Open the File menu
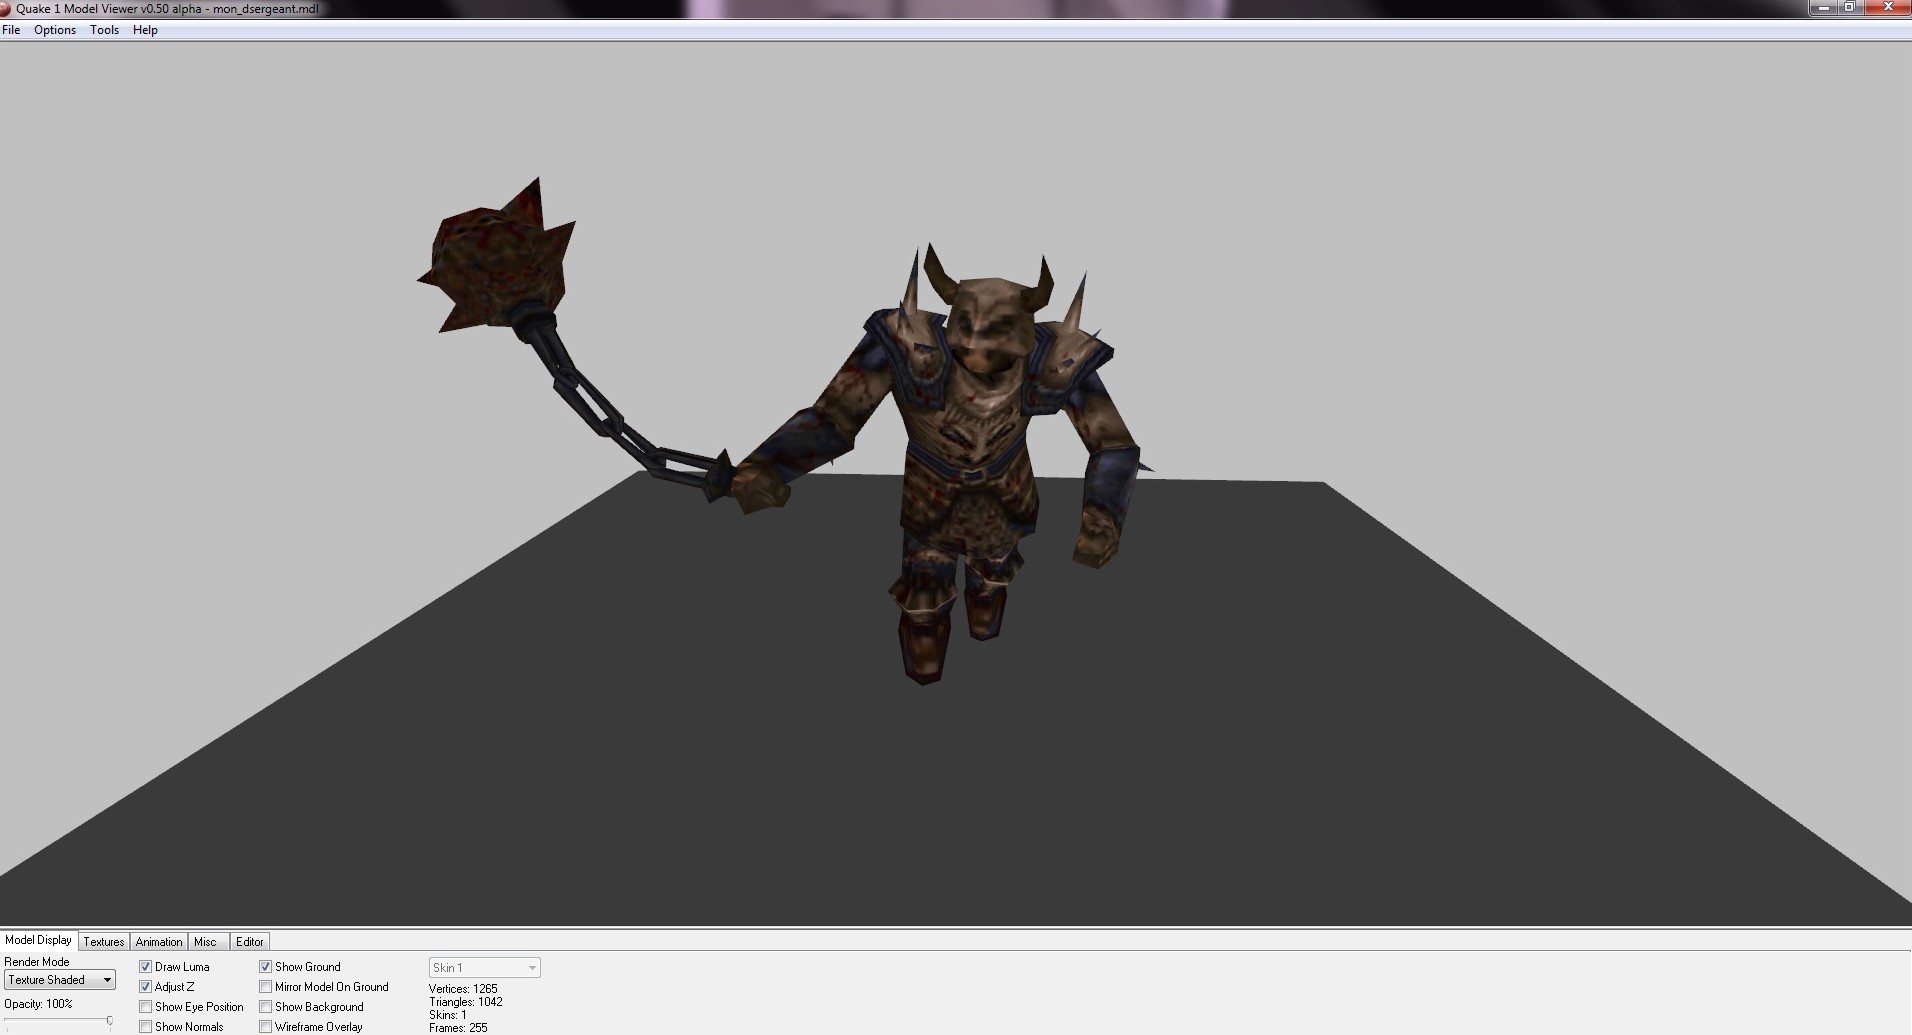 tap(11, 30)
